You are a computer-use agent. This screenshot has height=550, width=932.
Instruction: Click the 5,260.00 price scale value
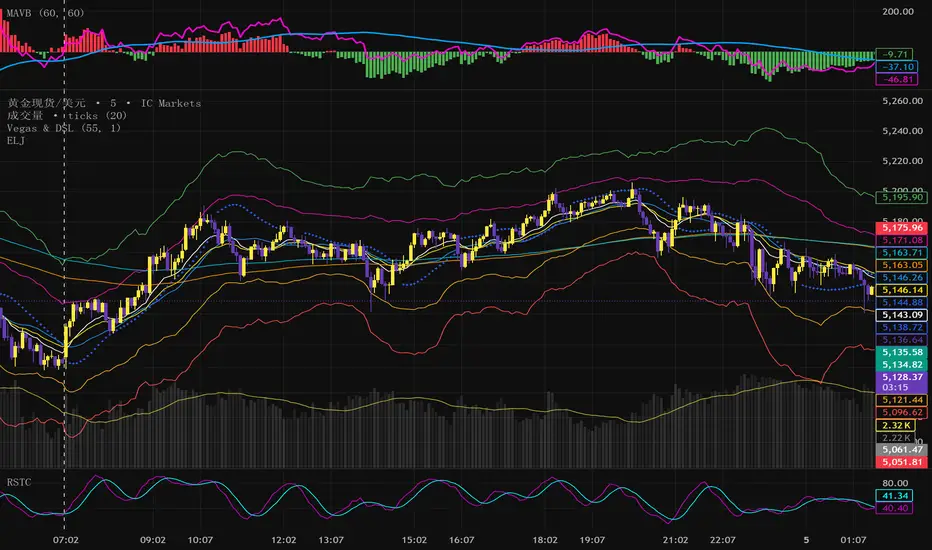(902, 101)
